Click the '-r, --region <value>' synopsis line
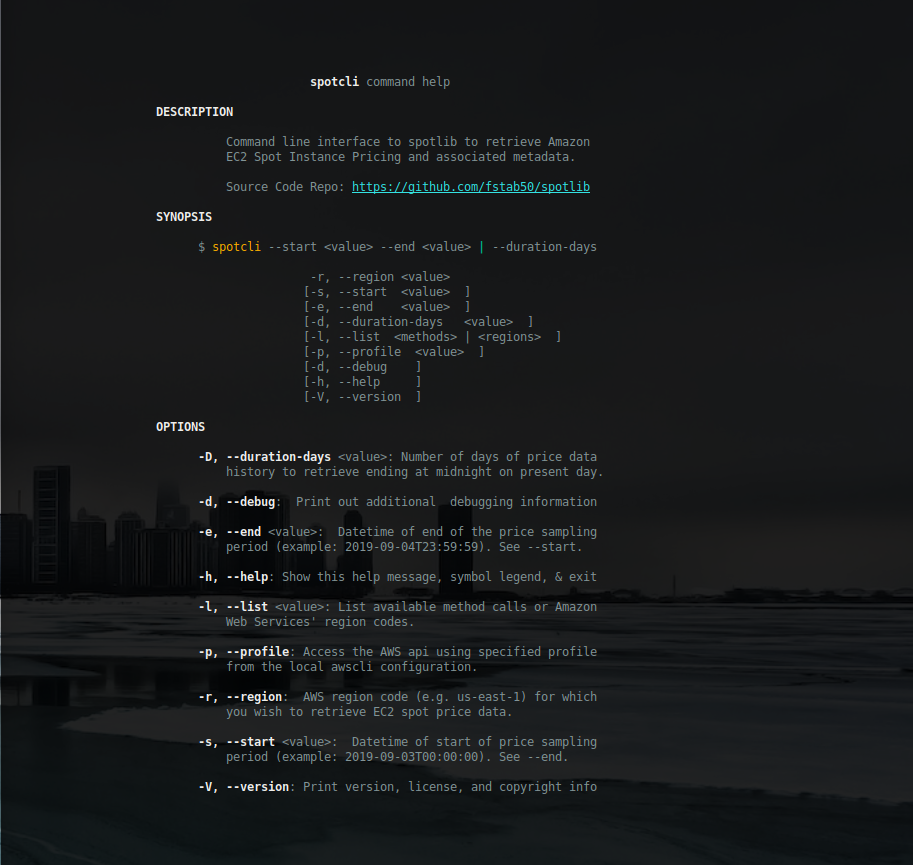This screenshot has height=865, width=913. tap(380, 277)
